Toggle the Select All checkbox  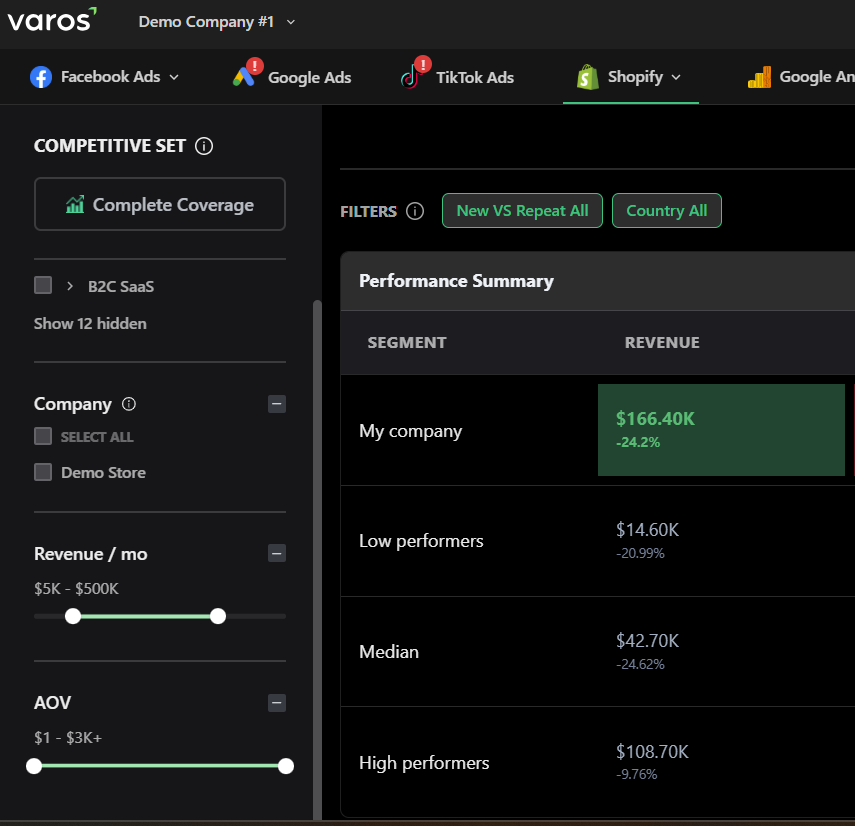tap(43, 436)
